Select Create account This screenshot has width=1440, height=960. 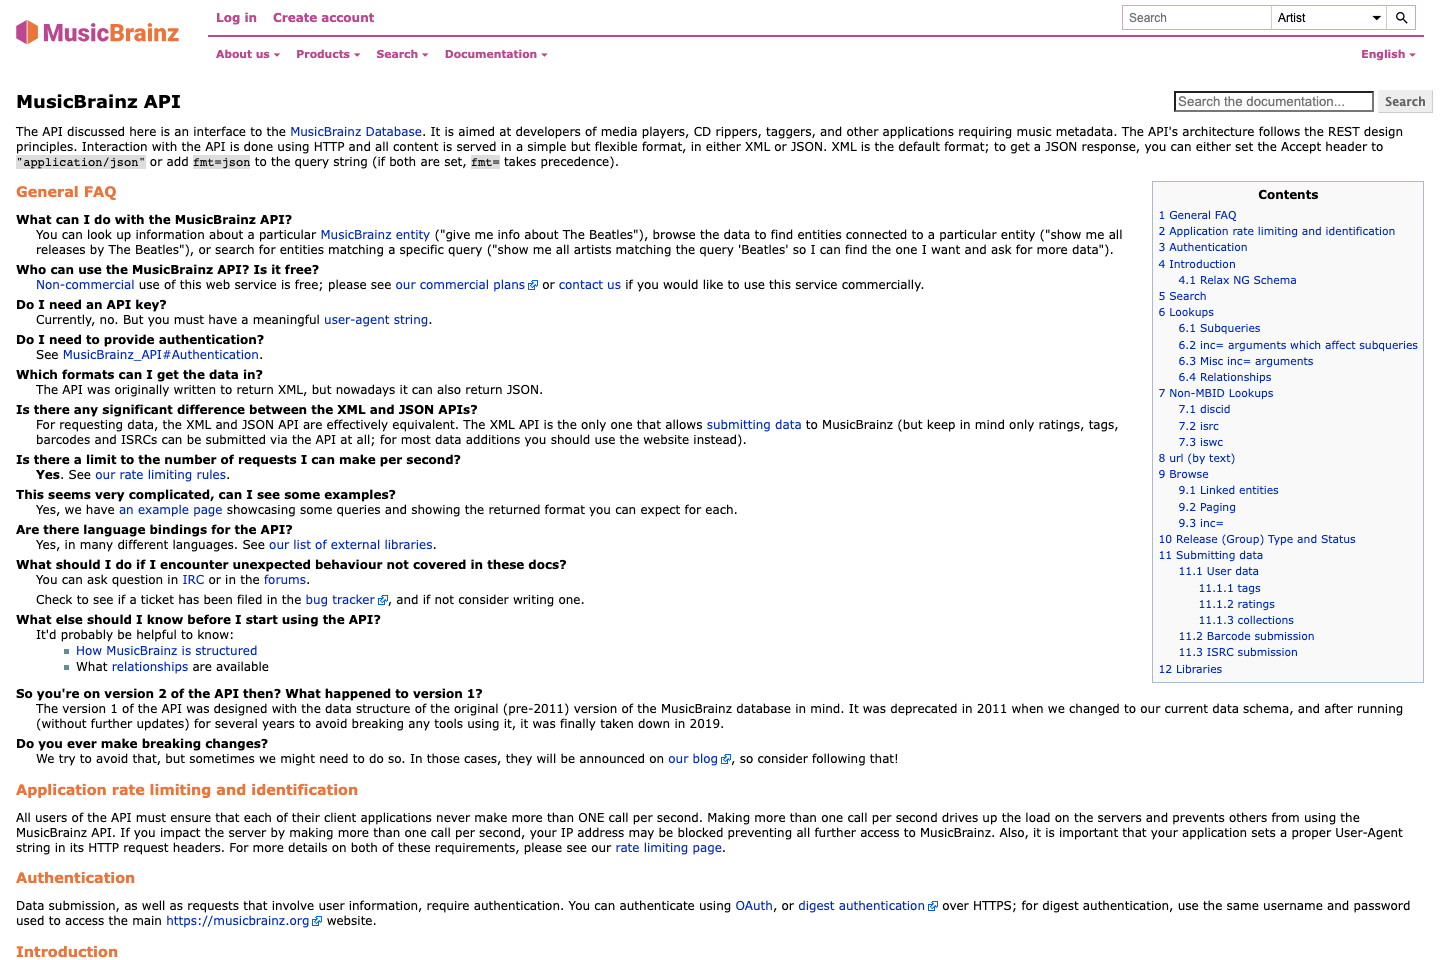pos(323,17)
